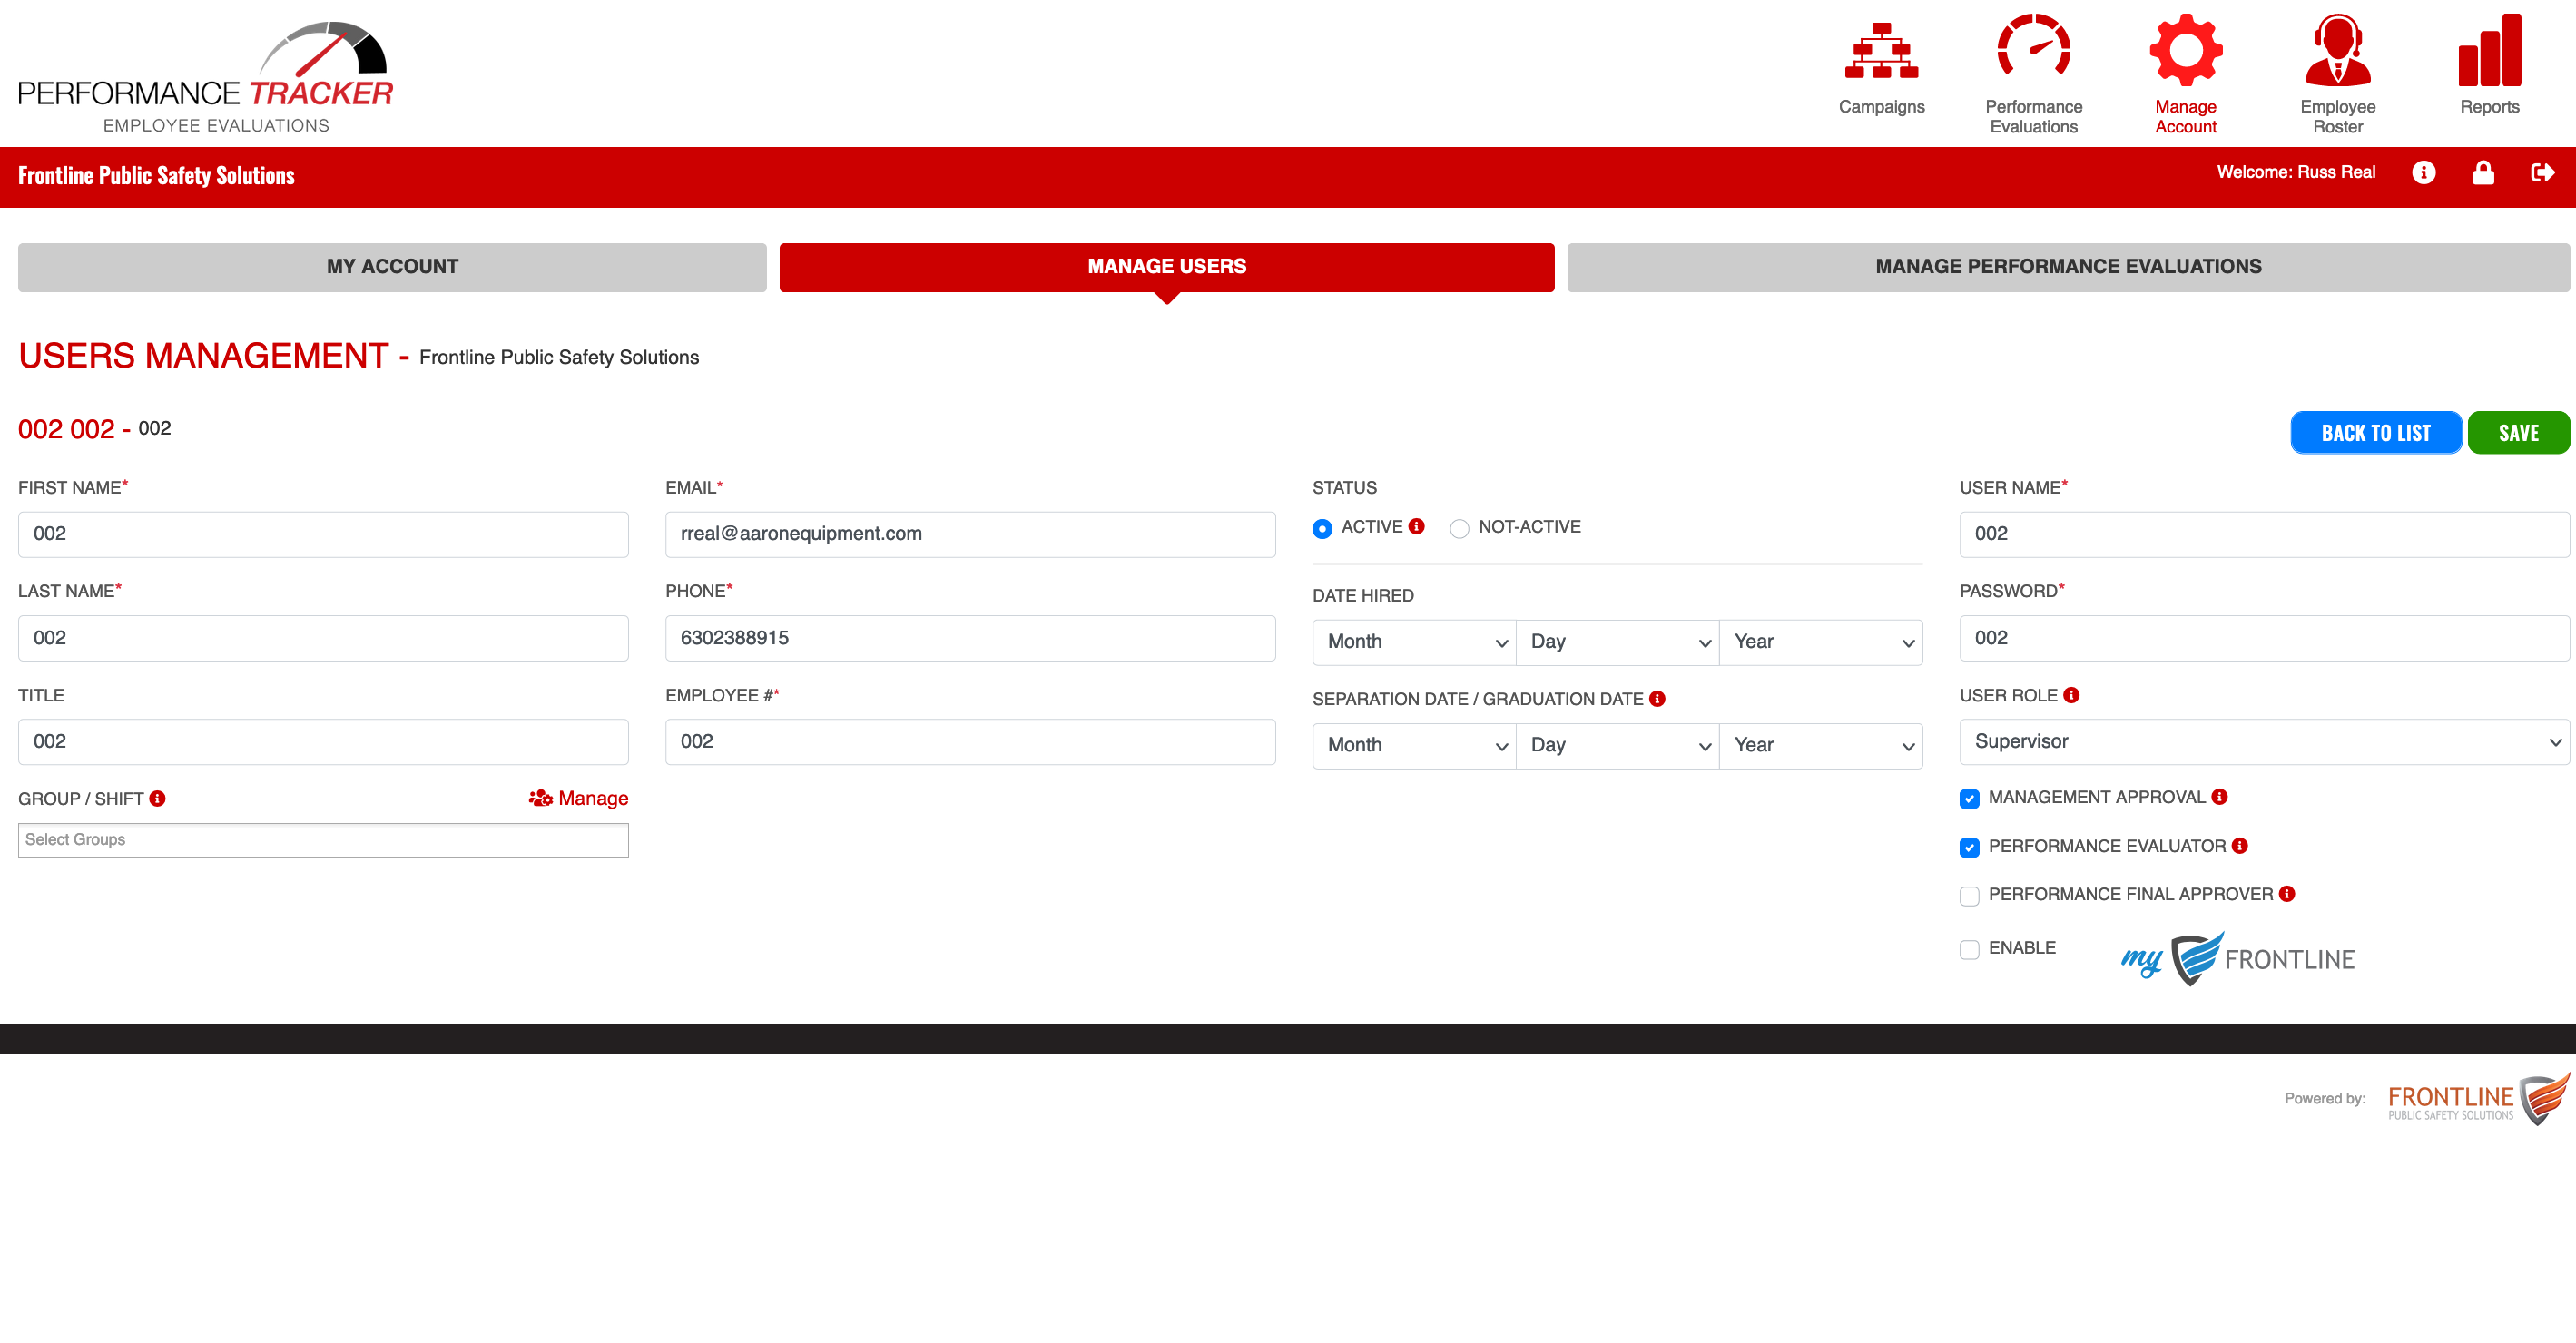The height and width of the screenshot is (1343, 2576).
Task: Open the Employee Roster headset icon
Action: [x=2337, y=50]
